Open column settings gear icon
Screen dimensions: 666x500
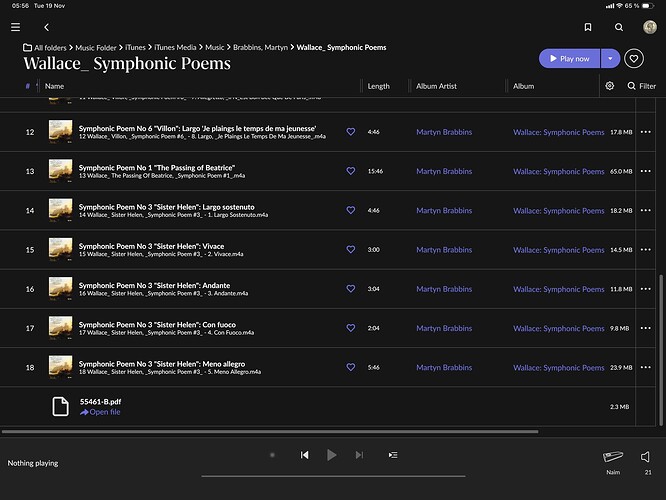click(610, 86)
